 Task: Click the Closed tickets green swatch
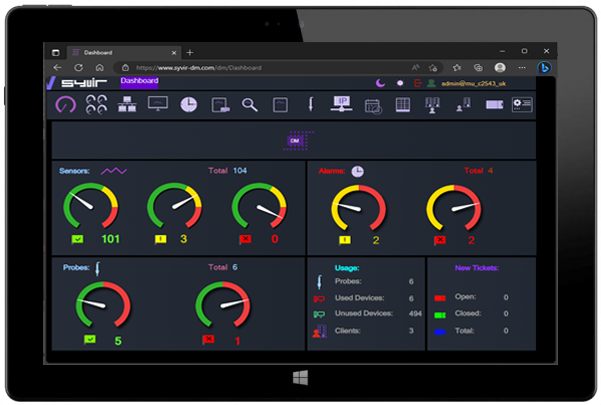[440, 315]
